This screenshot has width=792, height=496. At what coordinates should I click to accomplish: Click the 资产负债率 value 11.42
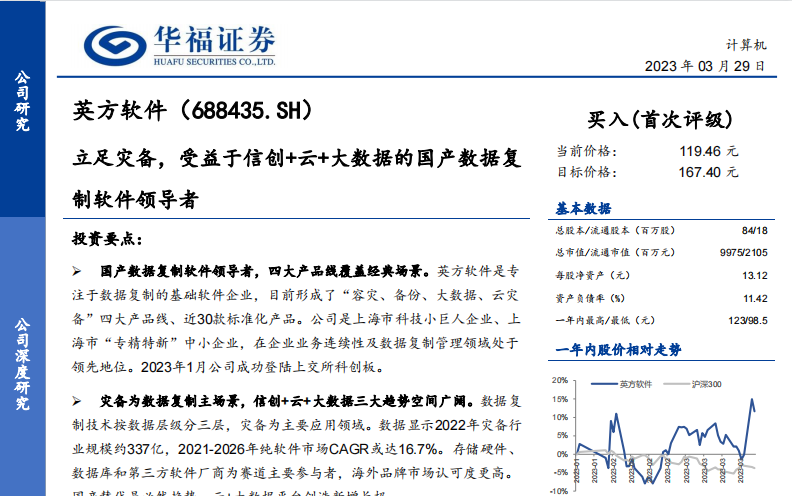(x=755, y=299)
